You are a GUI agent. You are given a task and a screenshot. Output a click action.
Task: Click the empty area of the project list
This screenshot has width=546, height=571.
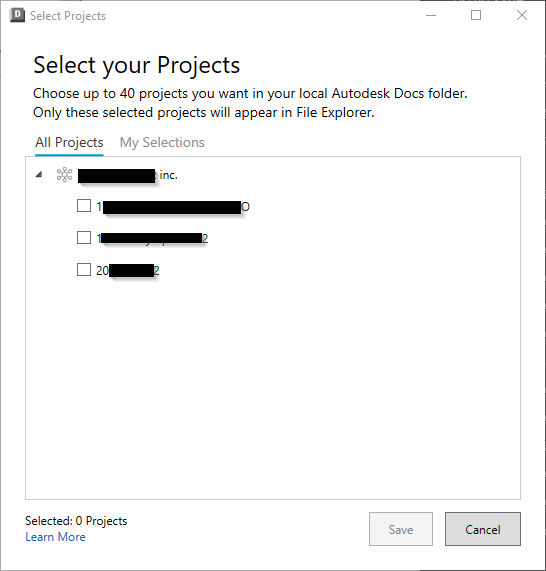tap(273, 386)
